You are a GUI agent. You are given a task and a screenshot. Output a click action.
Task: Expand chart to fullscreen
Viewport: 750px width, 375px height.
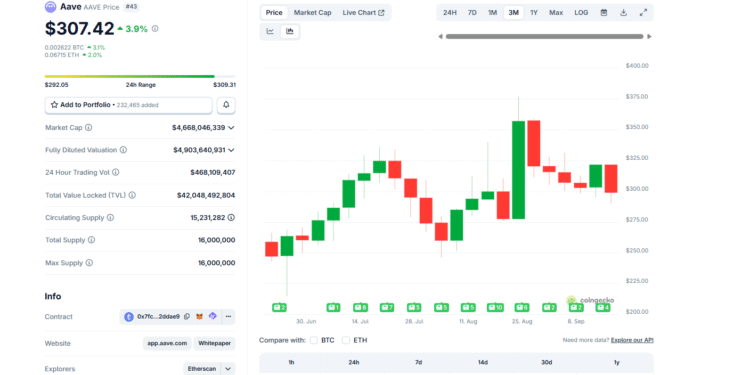click(643, 13)
